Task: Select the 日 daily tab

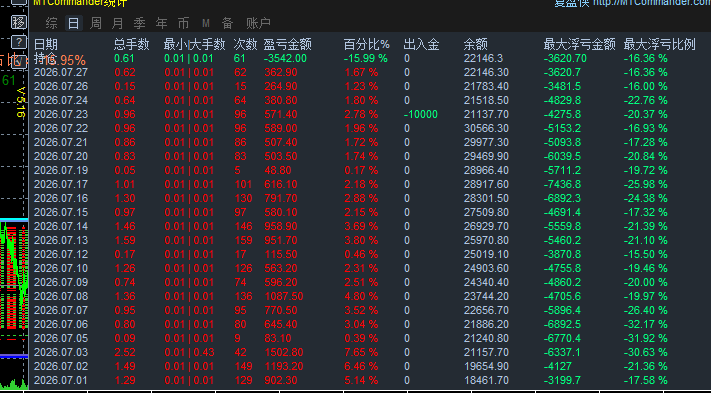Action: point(73,23)
